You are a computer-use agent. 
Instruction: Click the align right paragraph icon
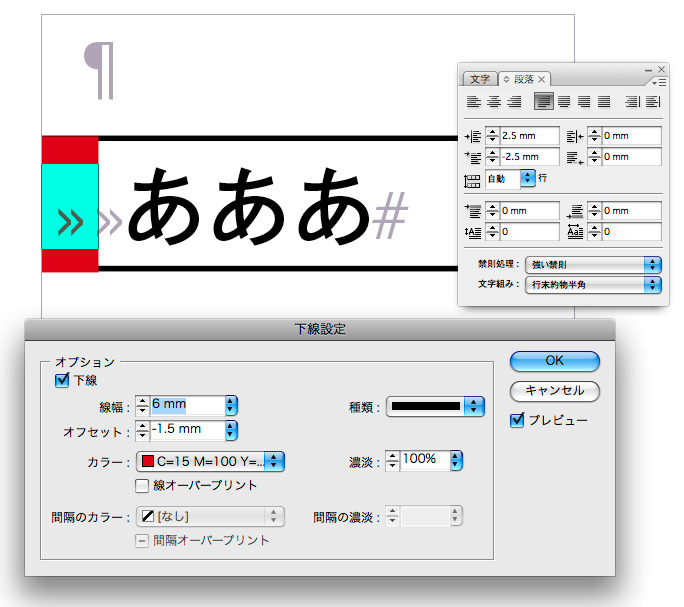[x=515, y=102]
